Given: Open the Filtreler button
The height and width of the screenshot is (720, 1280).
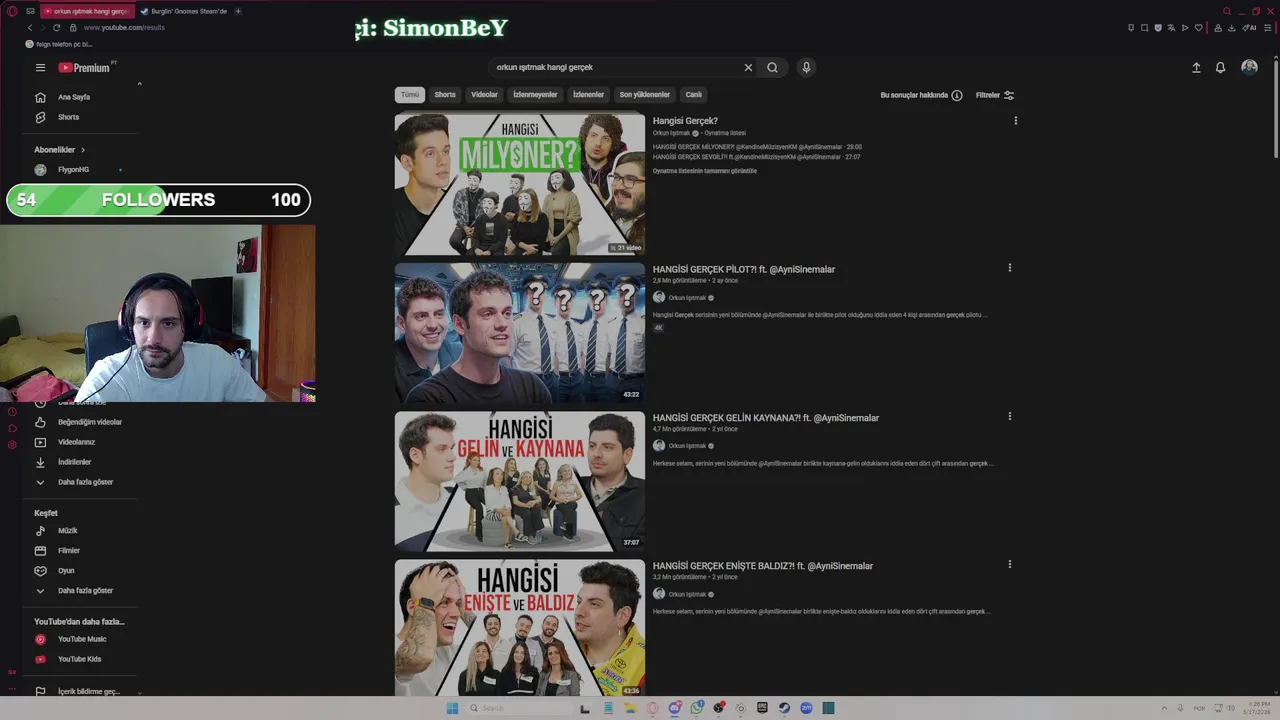Looking at the screenshot, I should click(995, 95).
